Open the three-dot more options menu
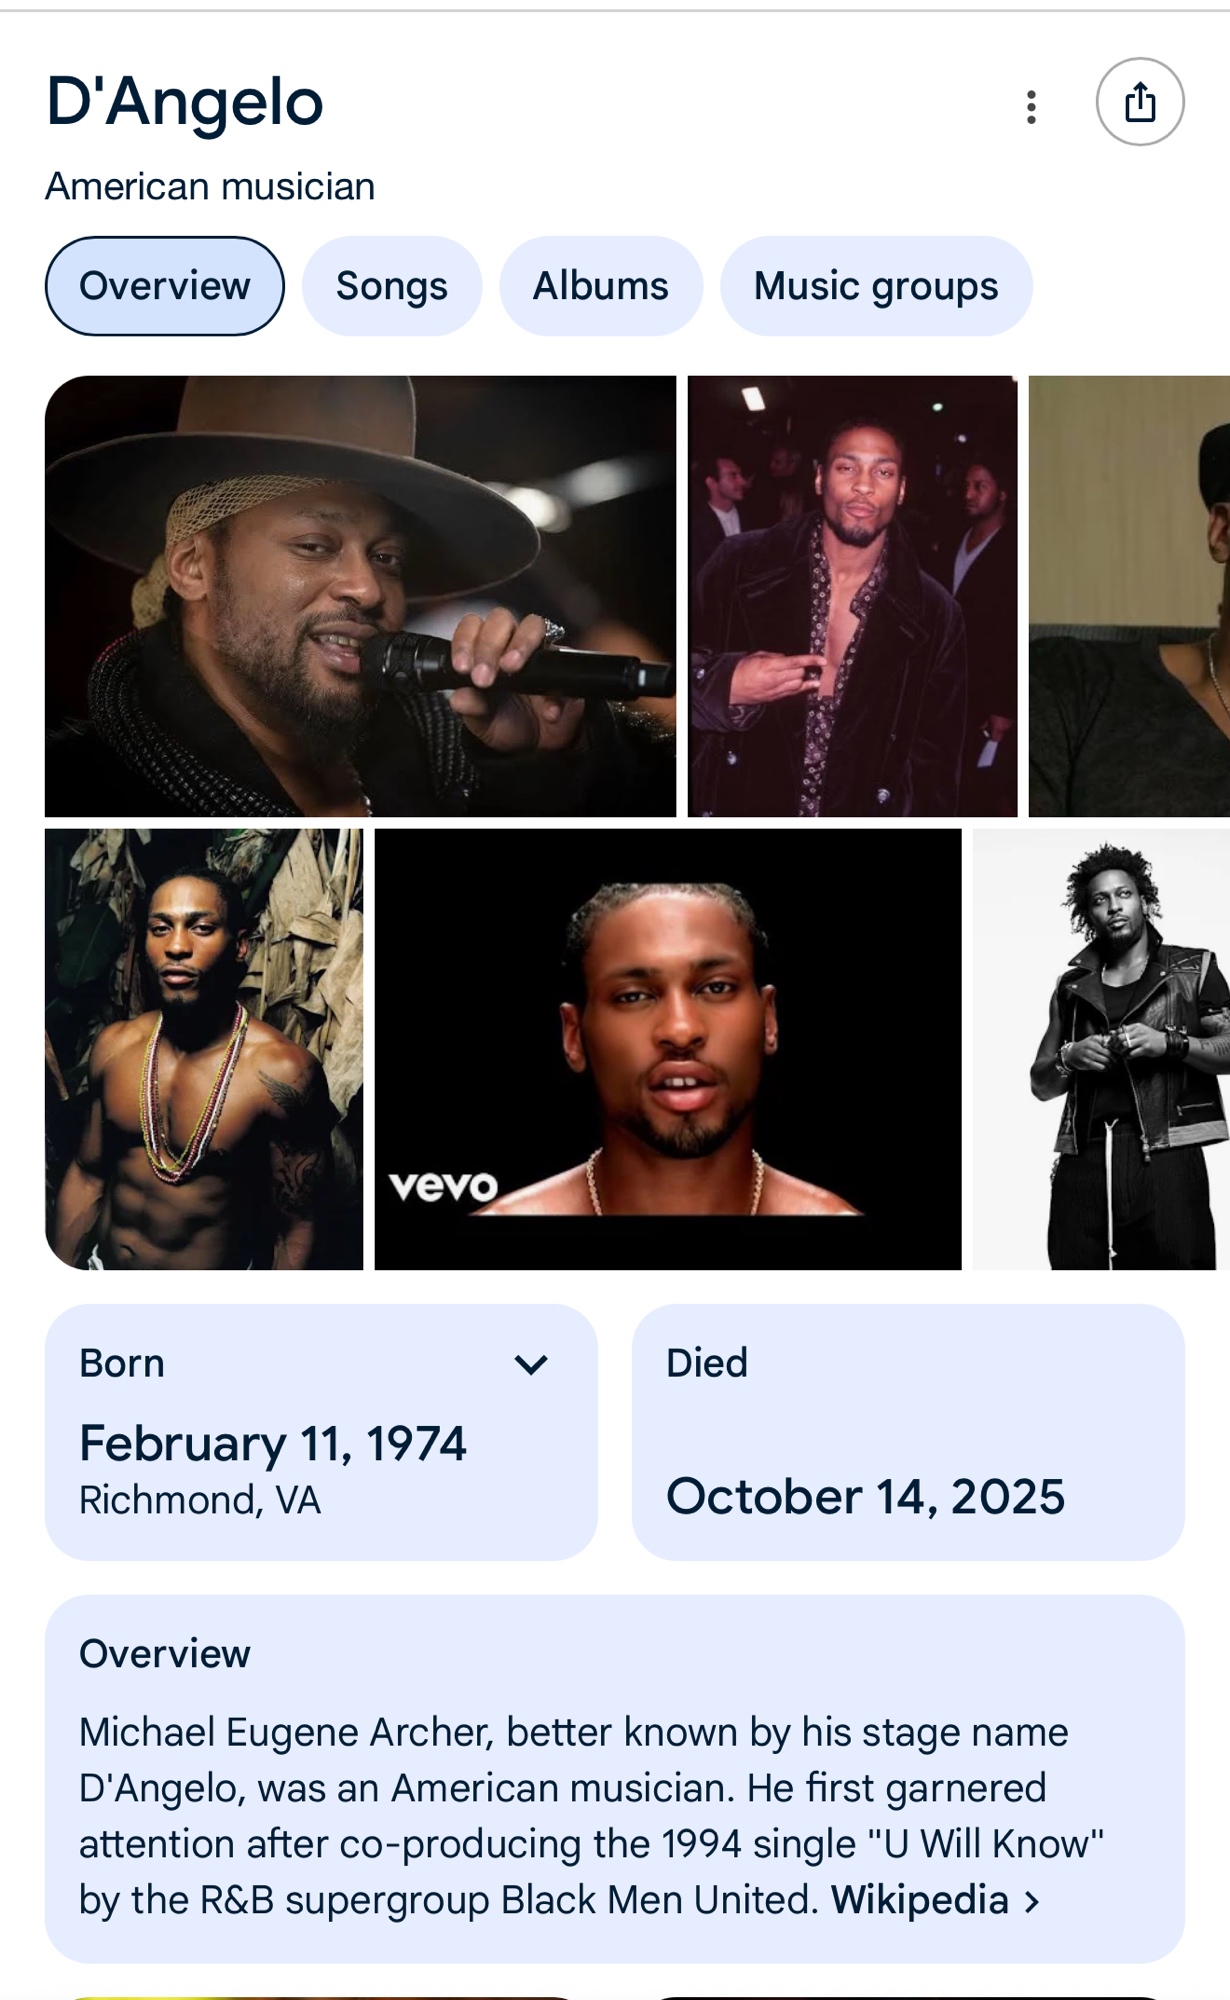The width and height of the screenshot is (1230, 2000). click(1031, 106)
